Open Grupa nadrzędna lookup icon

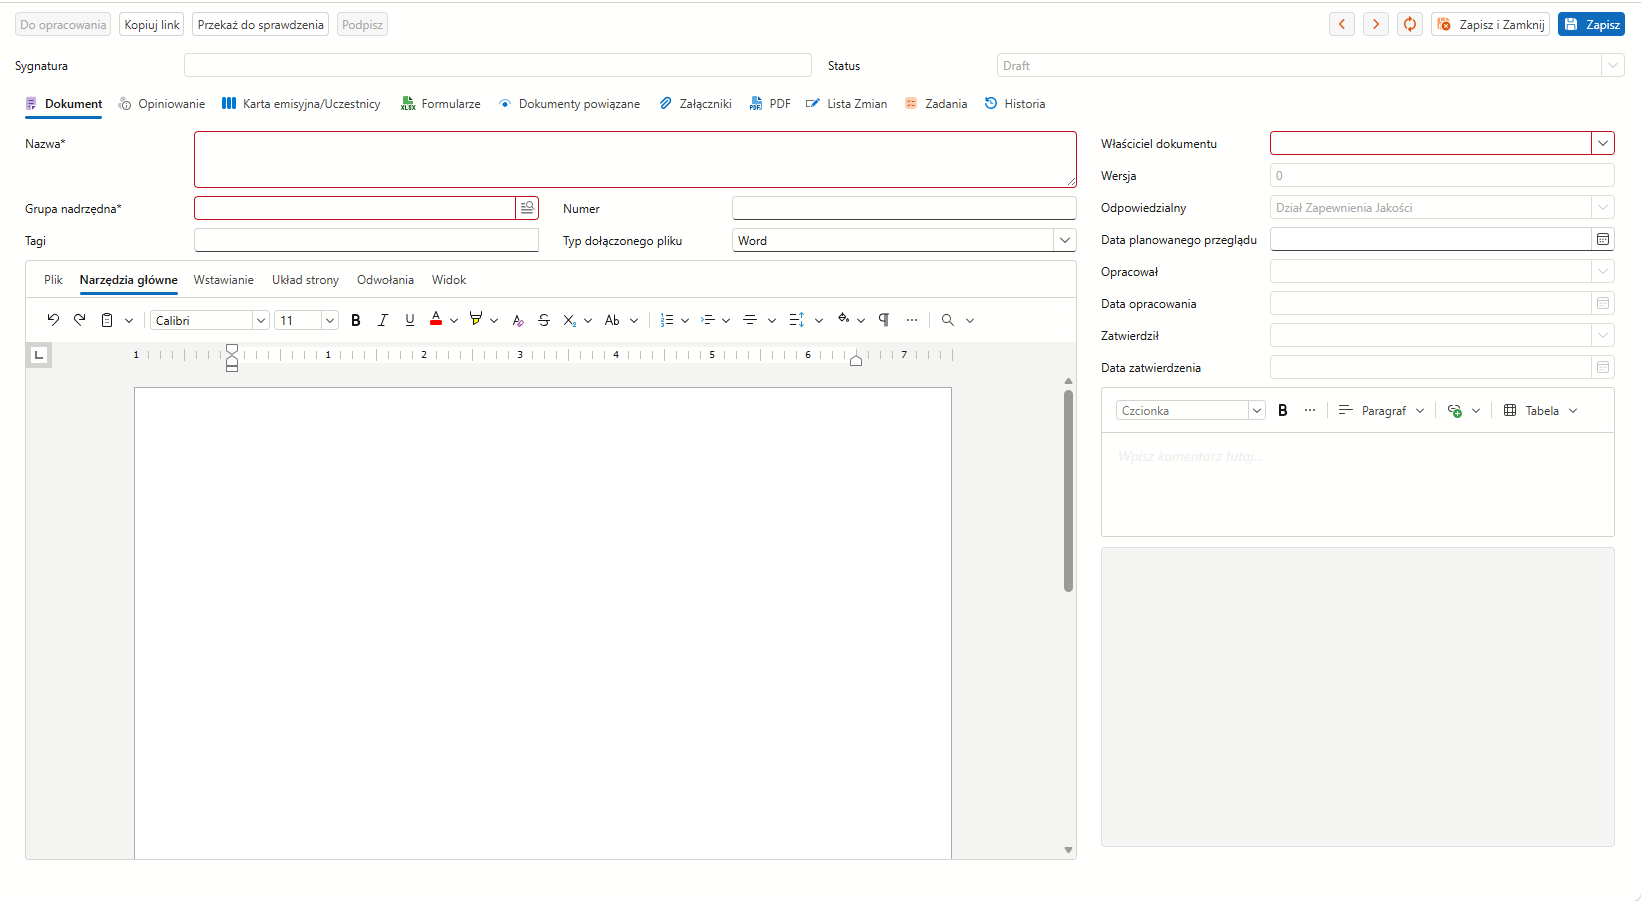click(x=527, y=208)
